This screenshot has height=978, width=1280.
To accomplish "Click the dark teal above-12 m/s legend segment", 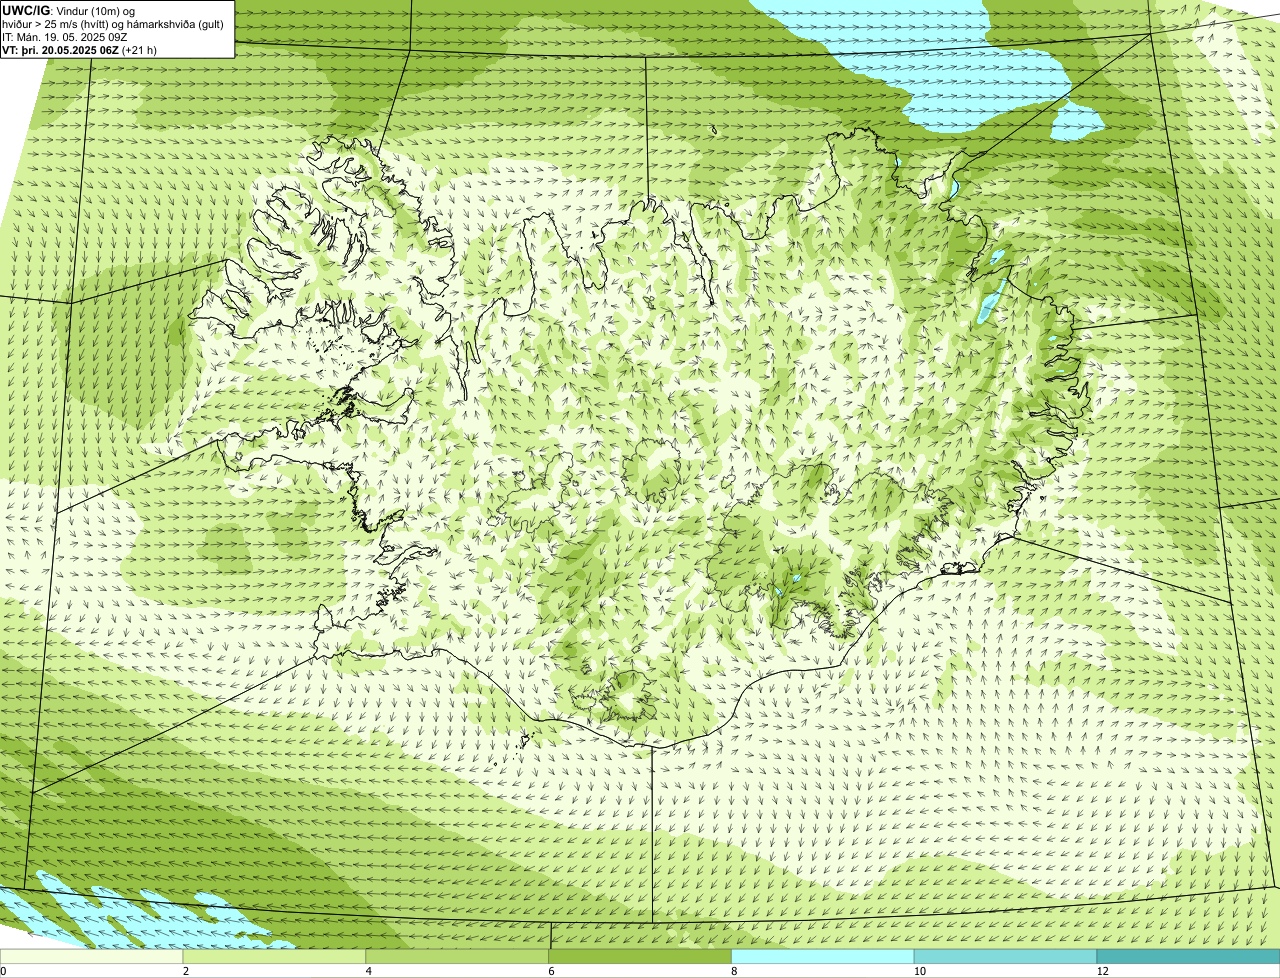I will click(1188, 957).
